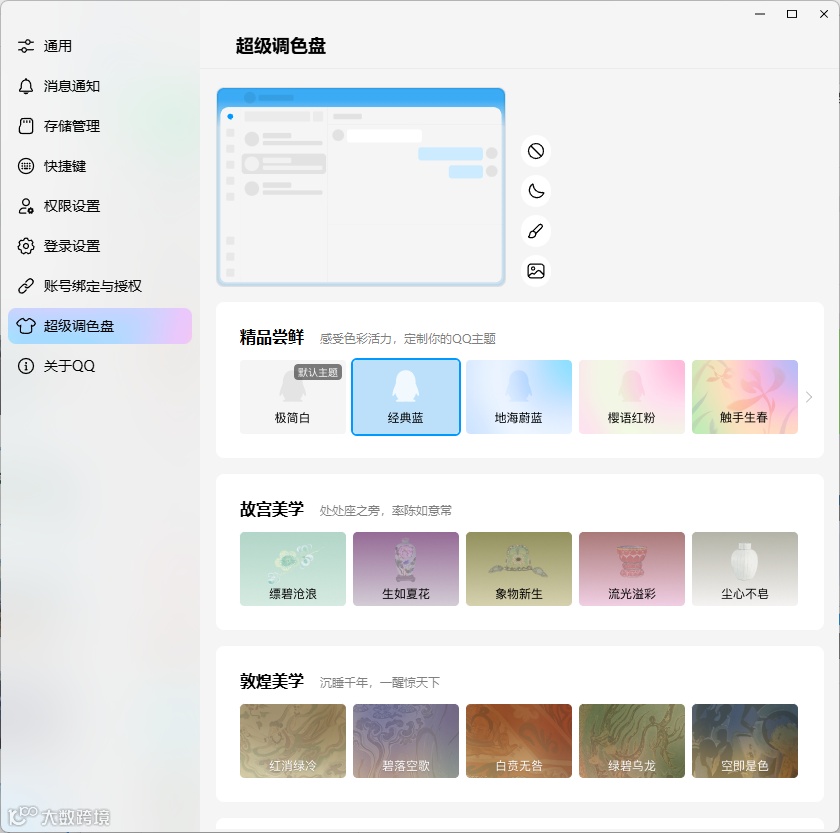Pick the 空即是色 theme card
The width and height of the screenshot is (840, 833).
(x=745, y=741)
